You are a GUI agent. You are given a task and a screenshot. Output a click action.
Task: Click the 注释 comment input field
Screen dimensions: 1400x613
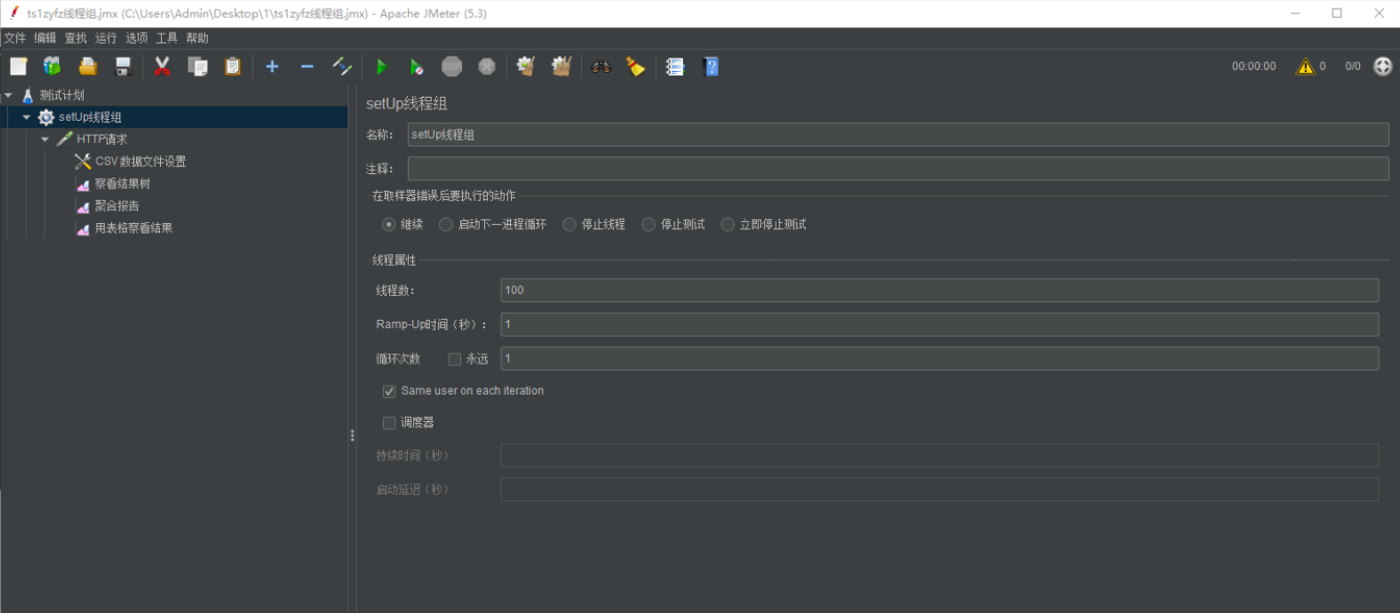click(x=898, y=168)
